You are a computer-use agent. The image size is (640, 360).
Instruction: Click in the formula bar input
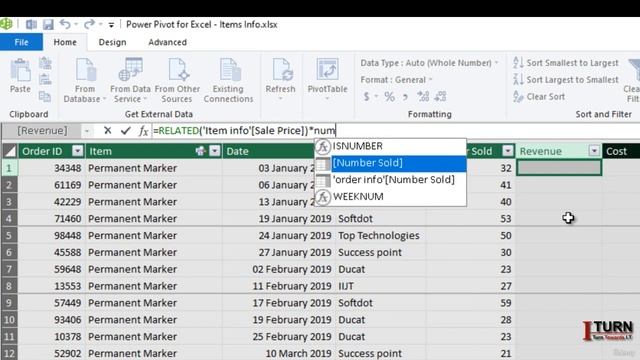click(395, 131)
